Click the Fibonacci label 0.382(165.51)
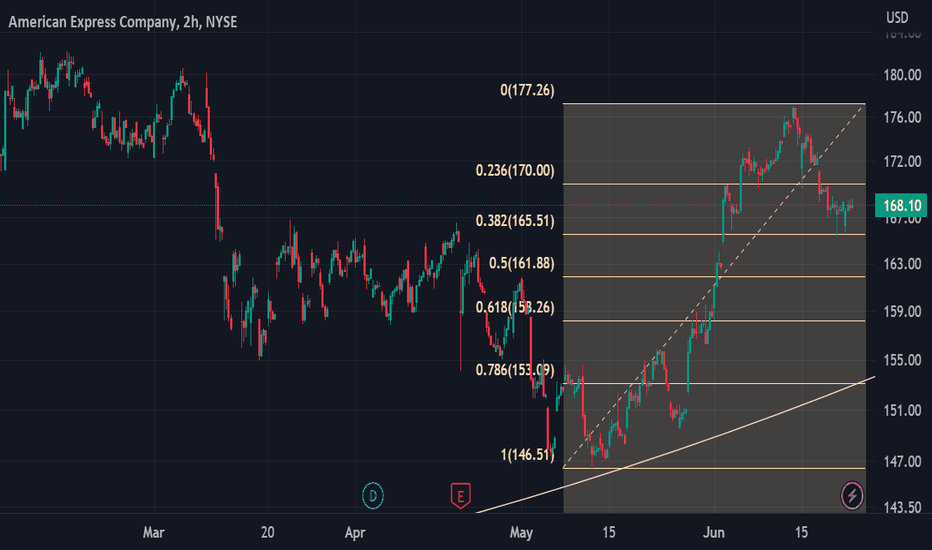932x550 pixels. coord(515,221)
